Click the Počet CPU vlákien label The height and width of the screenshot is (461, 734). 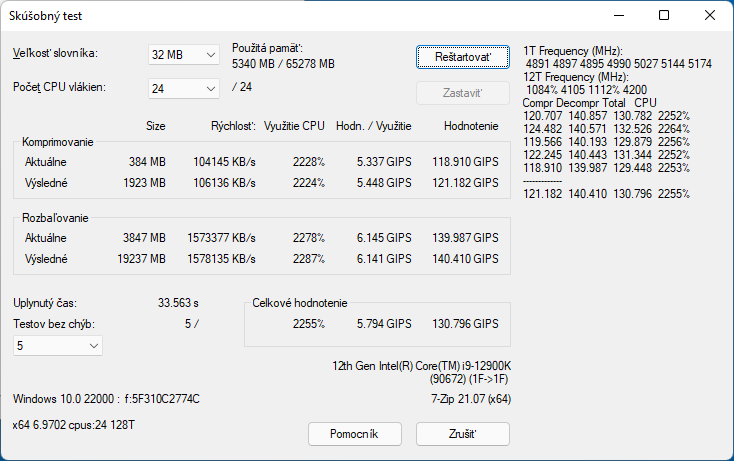(x=59, y=87)
